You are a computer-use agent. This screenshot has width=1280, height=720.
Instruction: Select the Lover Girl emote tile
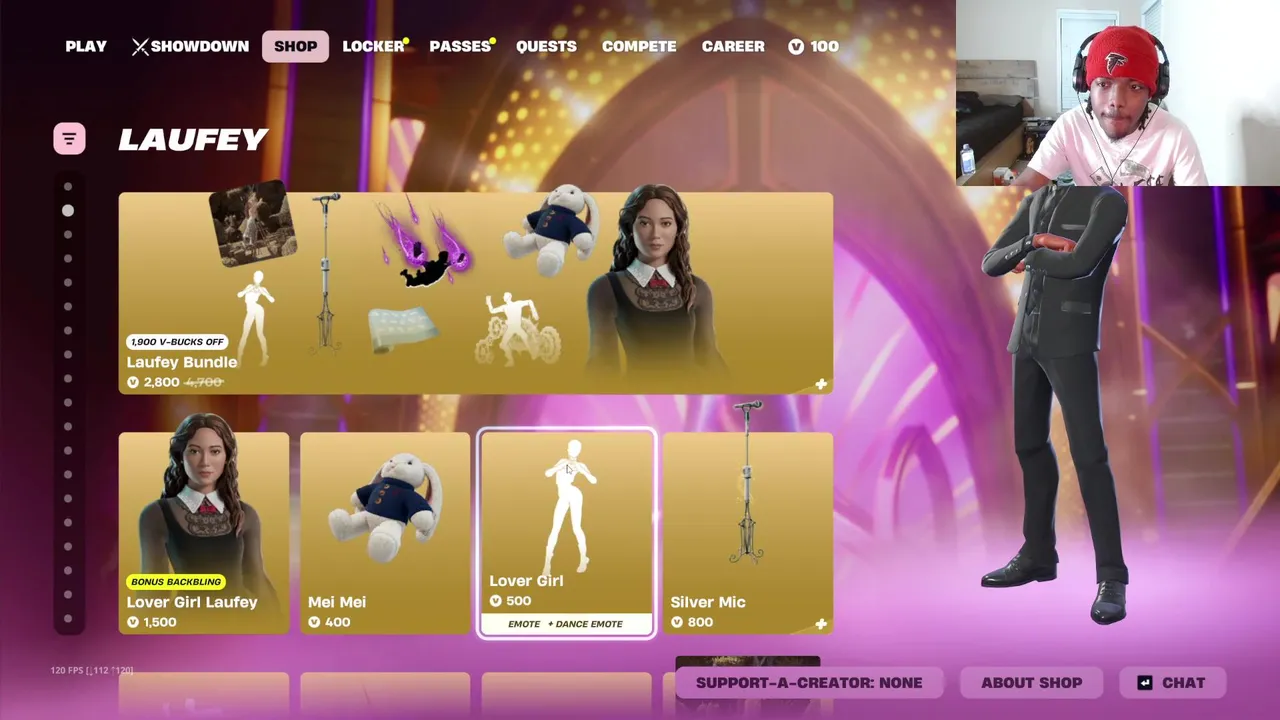567,533
